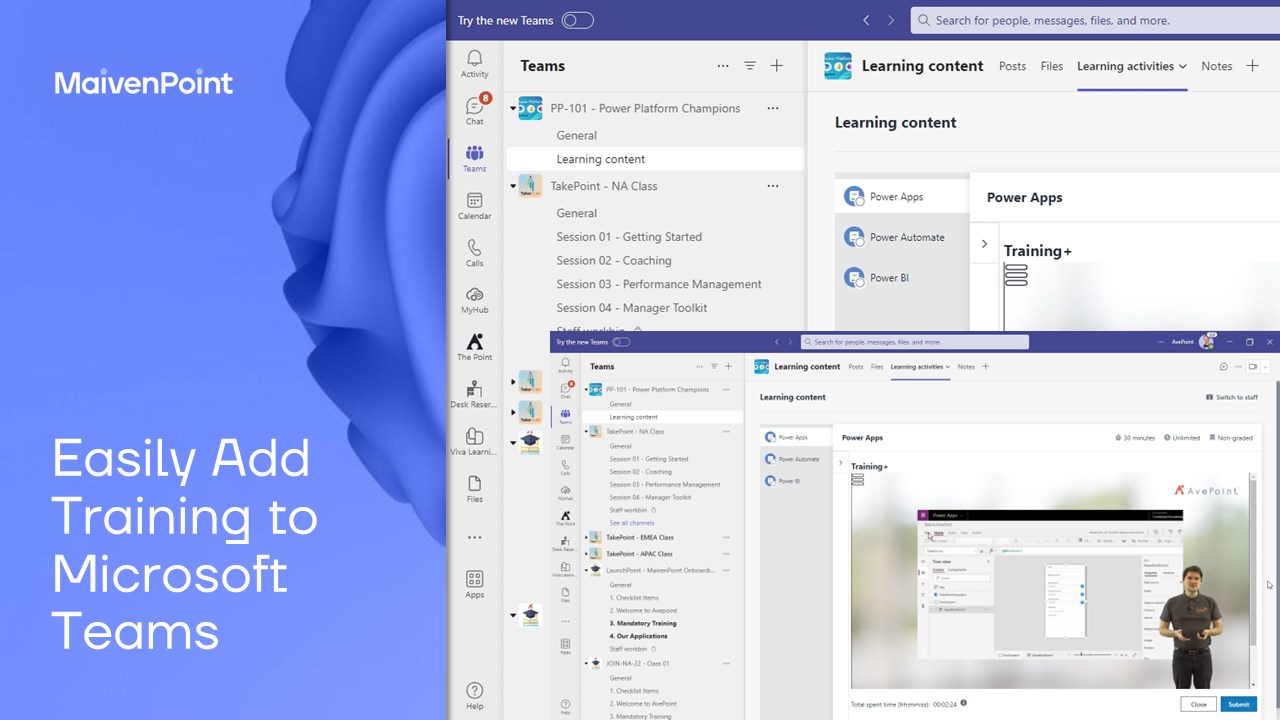Collapse PP-101 team arrow in large window
The width and height of the screenshot is (1280, 720).
point(513,108)
